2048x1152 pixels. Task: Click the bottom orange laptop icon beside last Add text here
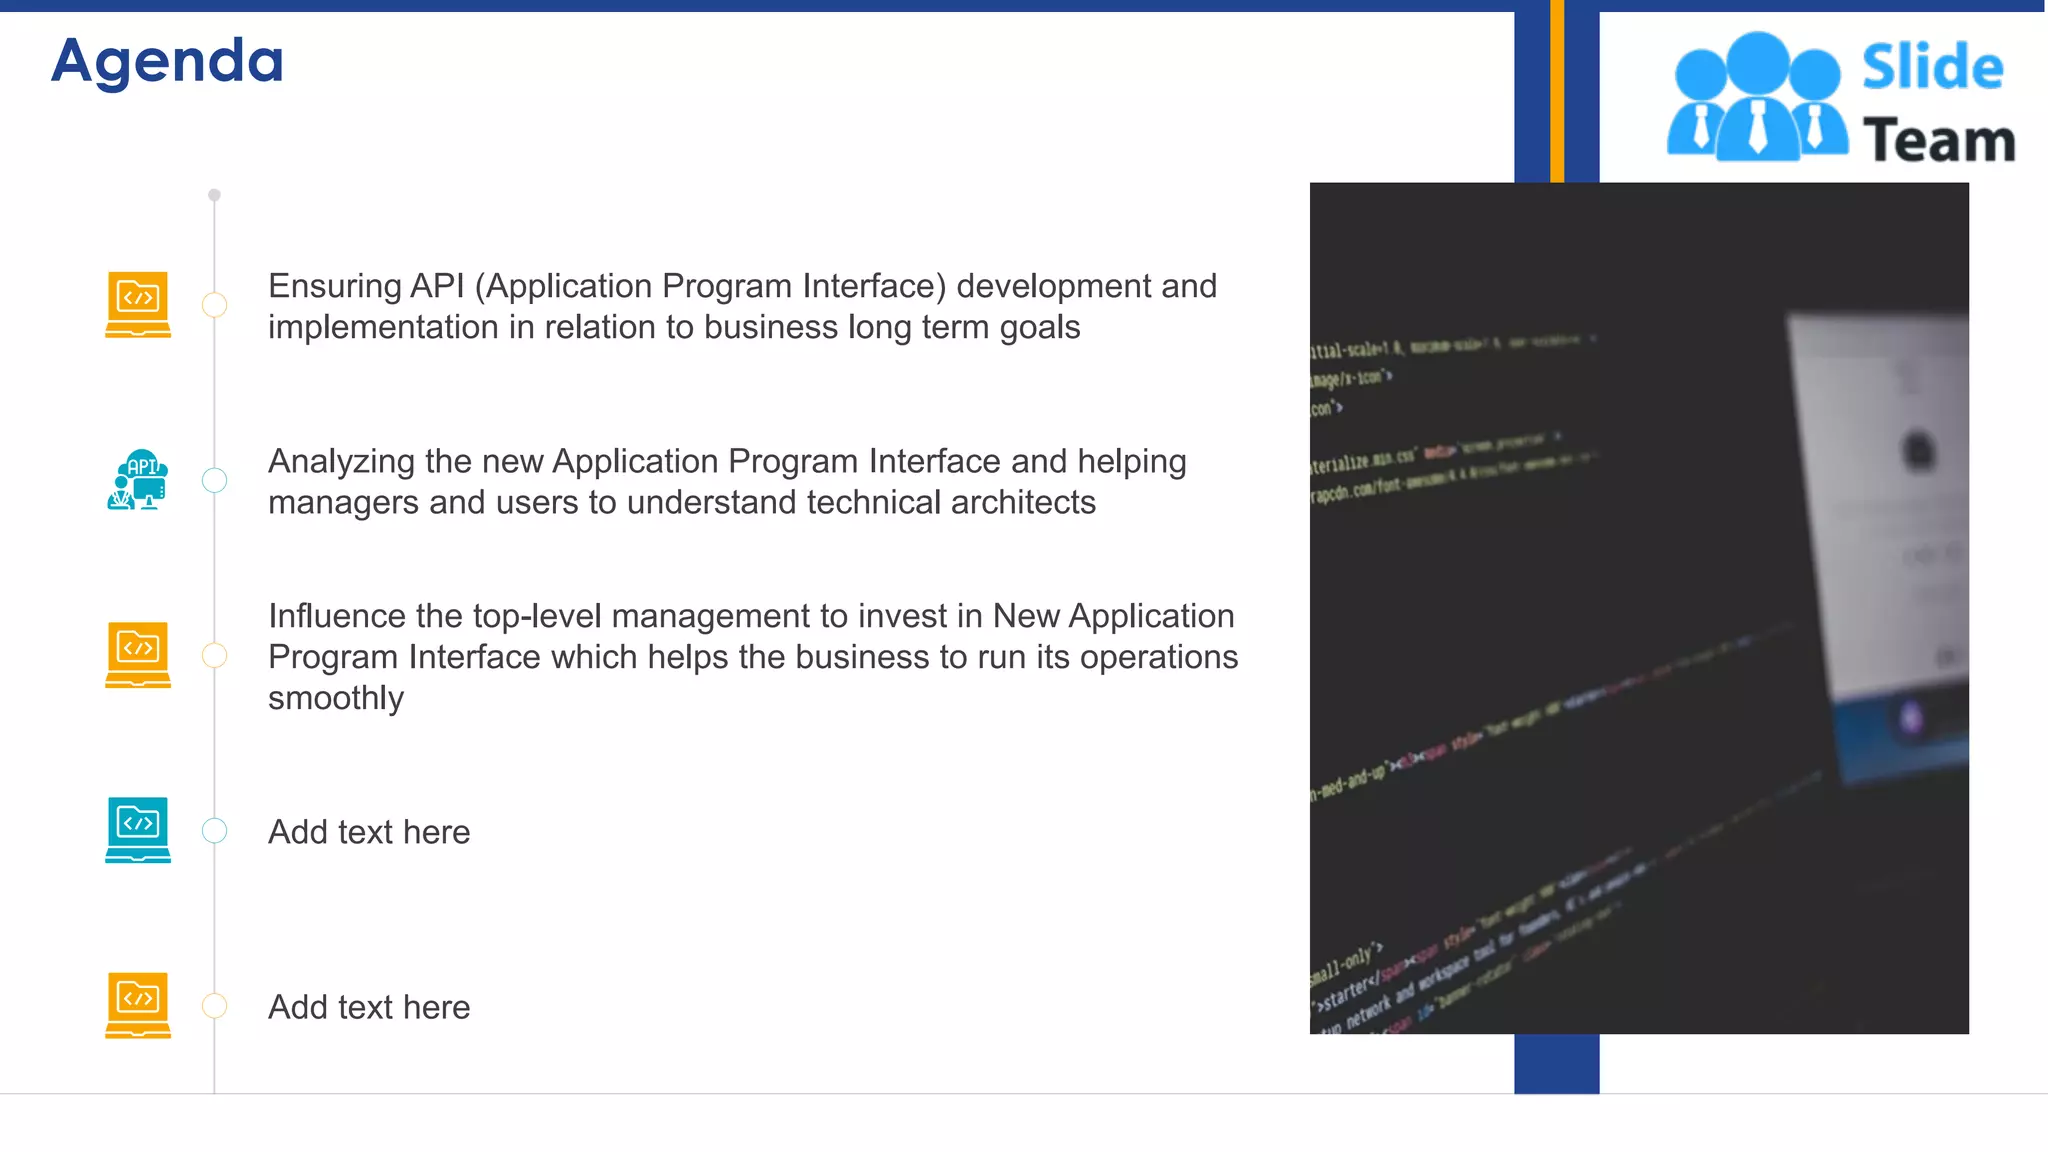138,1005
